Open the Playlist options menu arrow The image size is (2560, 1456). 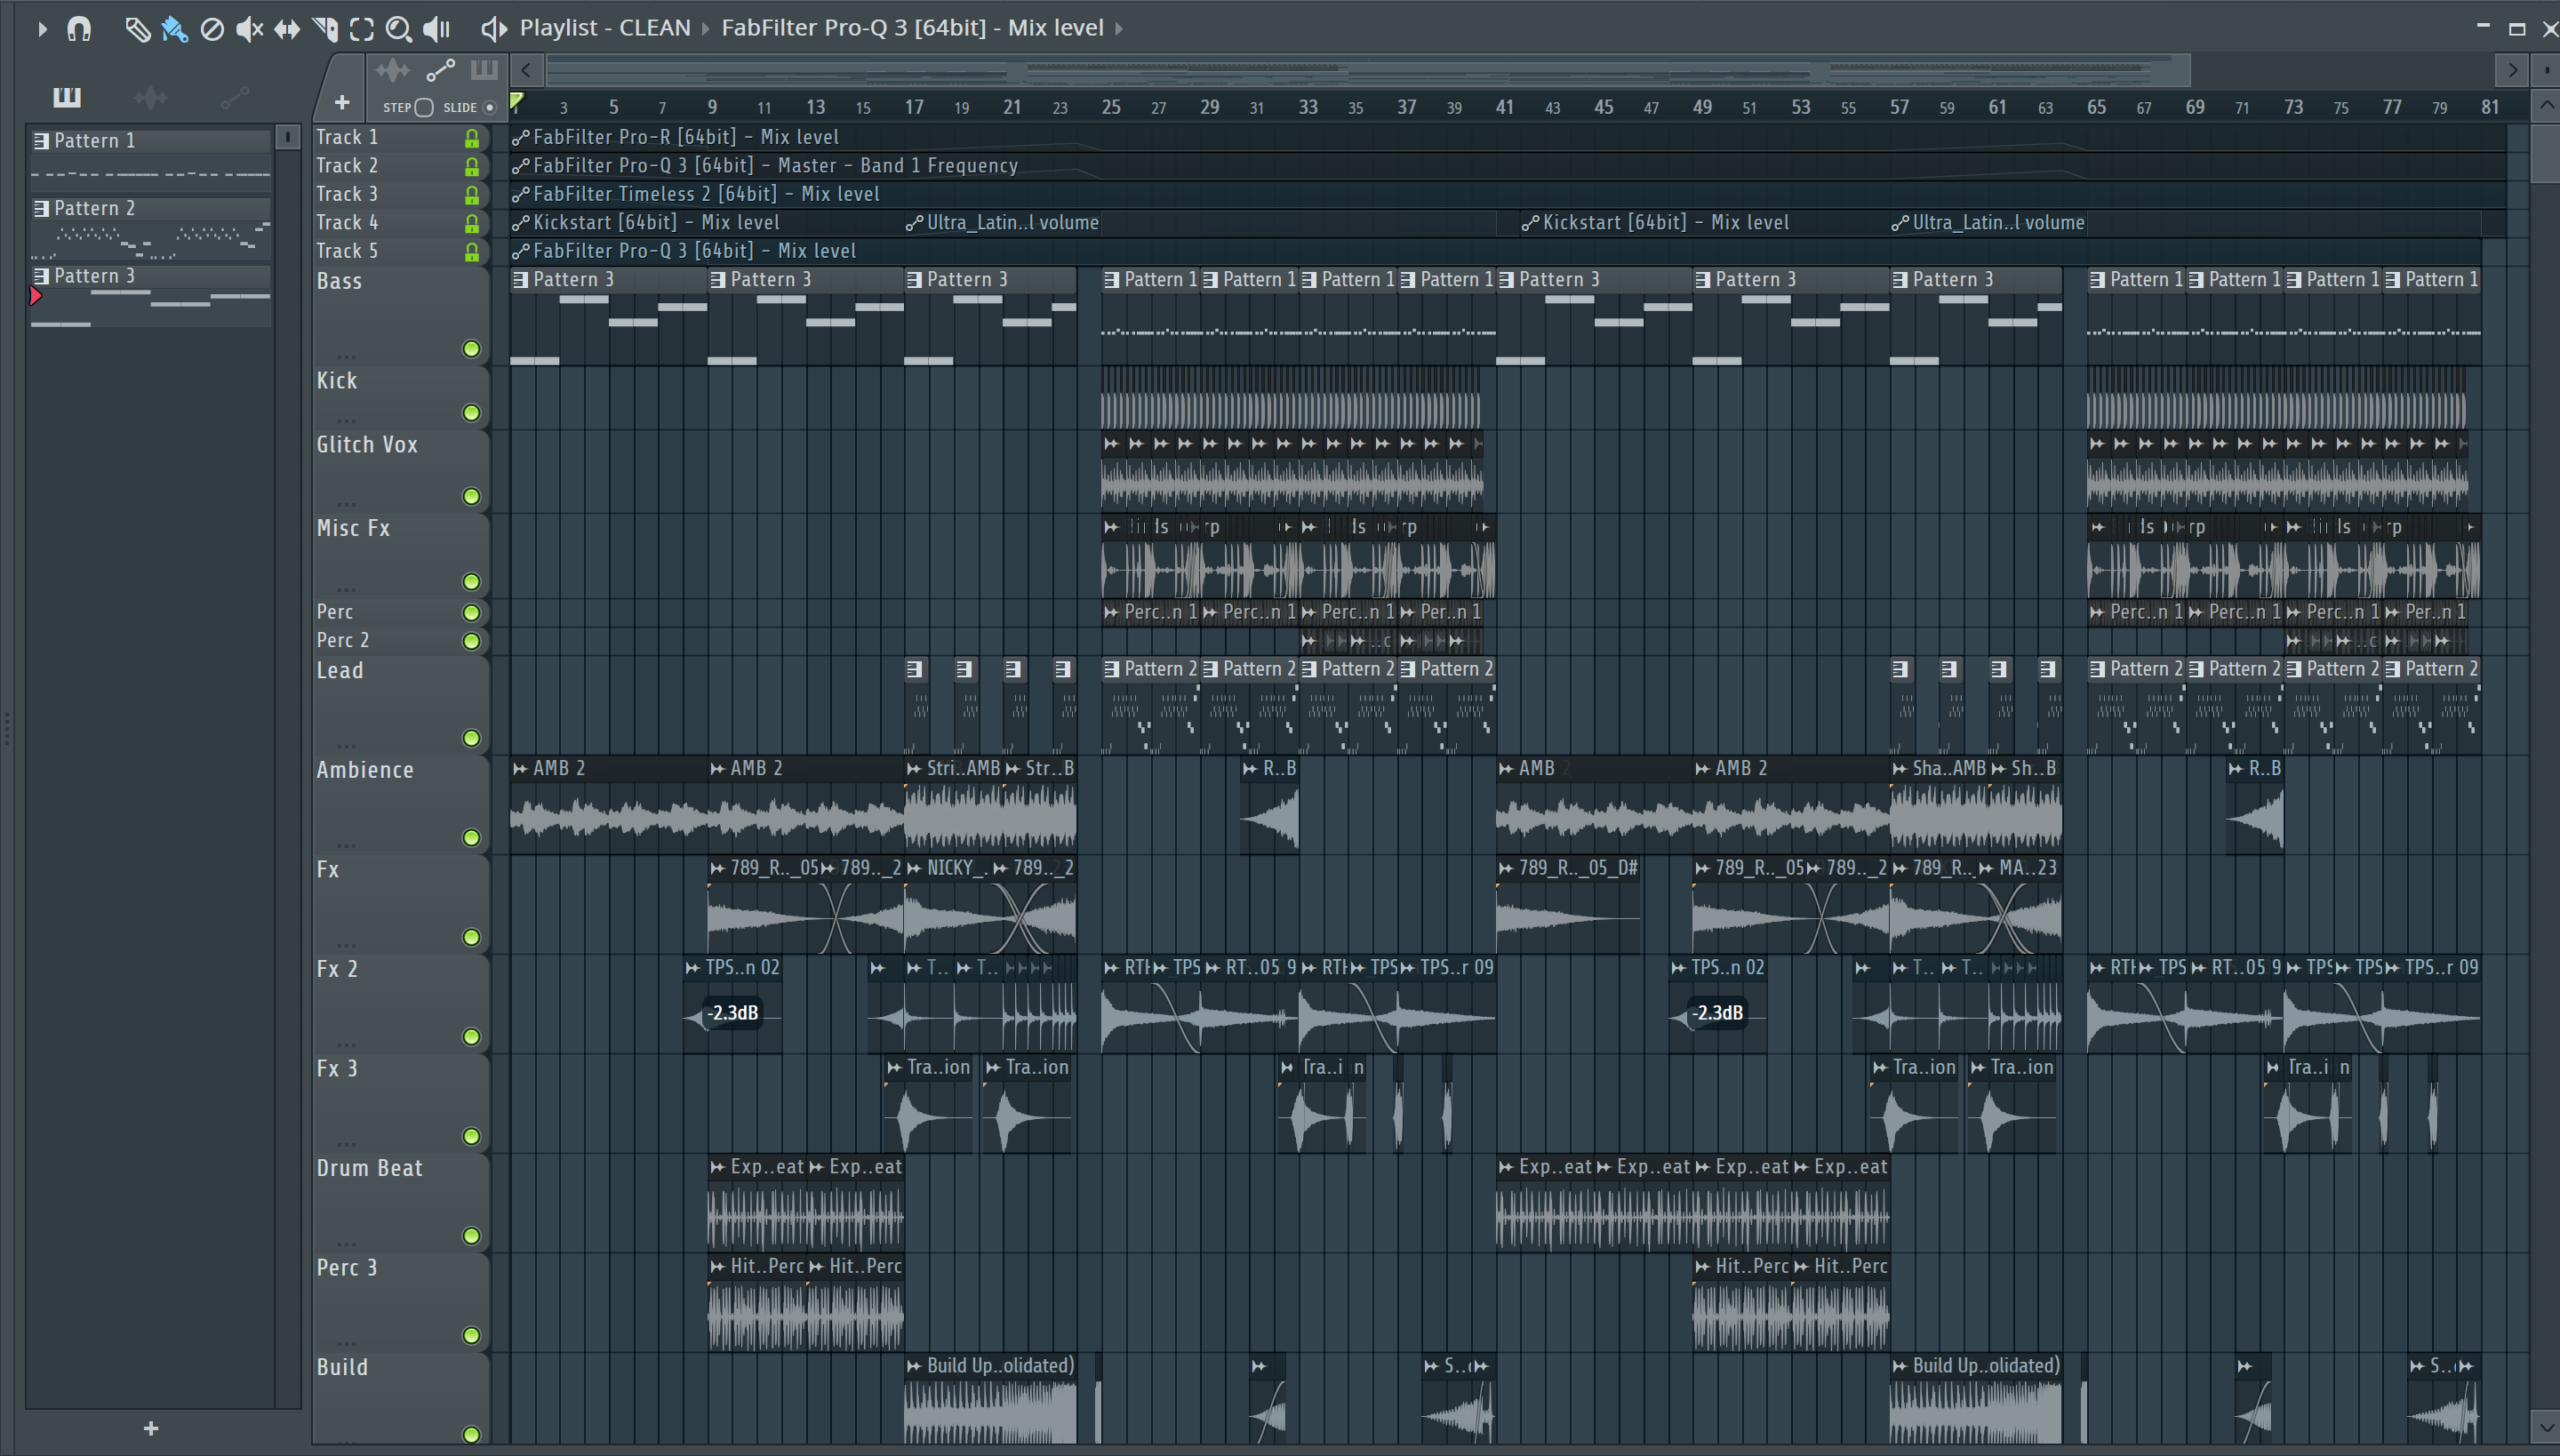(x=42, y=28)
